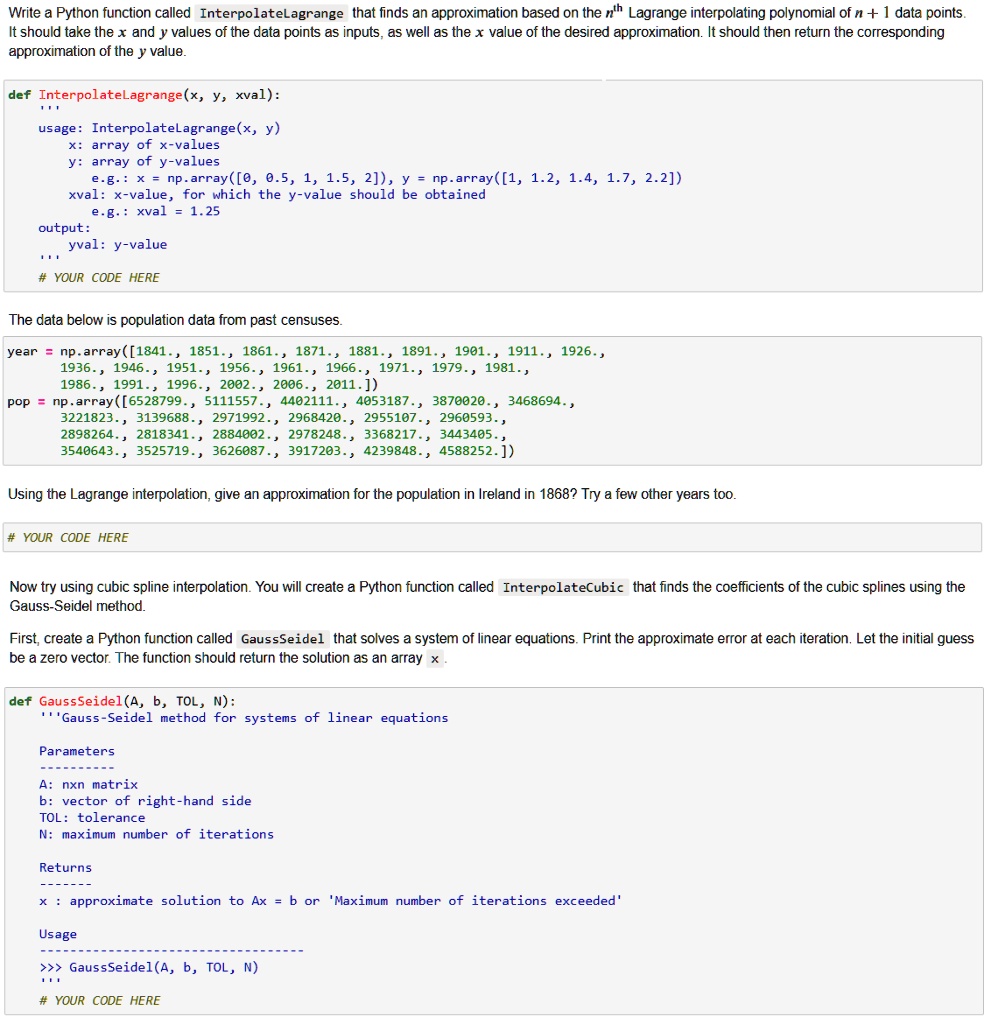988x1019 pixels.
Task: Click the 'A: nxn matrix' parameter line
Action: pyautogui.click(x=88, y=784)
